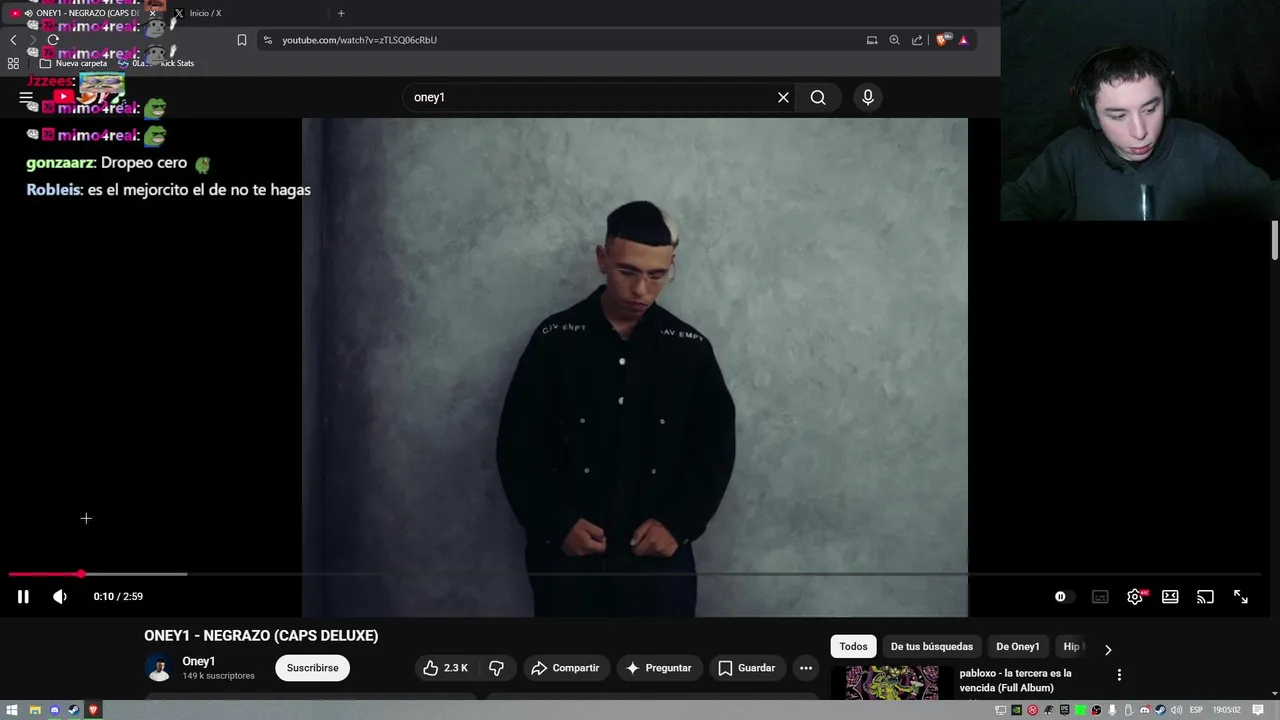The width and height of the screenshot is (1280, 720).
Task: Toggle subtitles/closed captions
Action: pyautogui.click(x=1100, y=597)
